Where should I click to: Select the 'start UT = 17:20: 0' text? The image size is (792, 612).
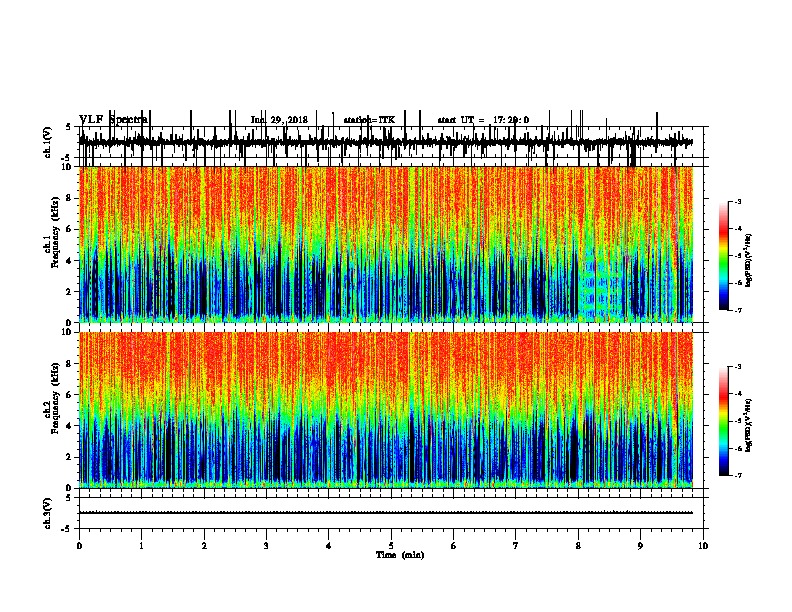pyautogui.click(x=483, y=120)
